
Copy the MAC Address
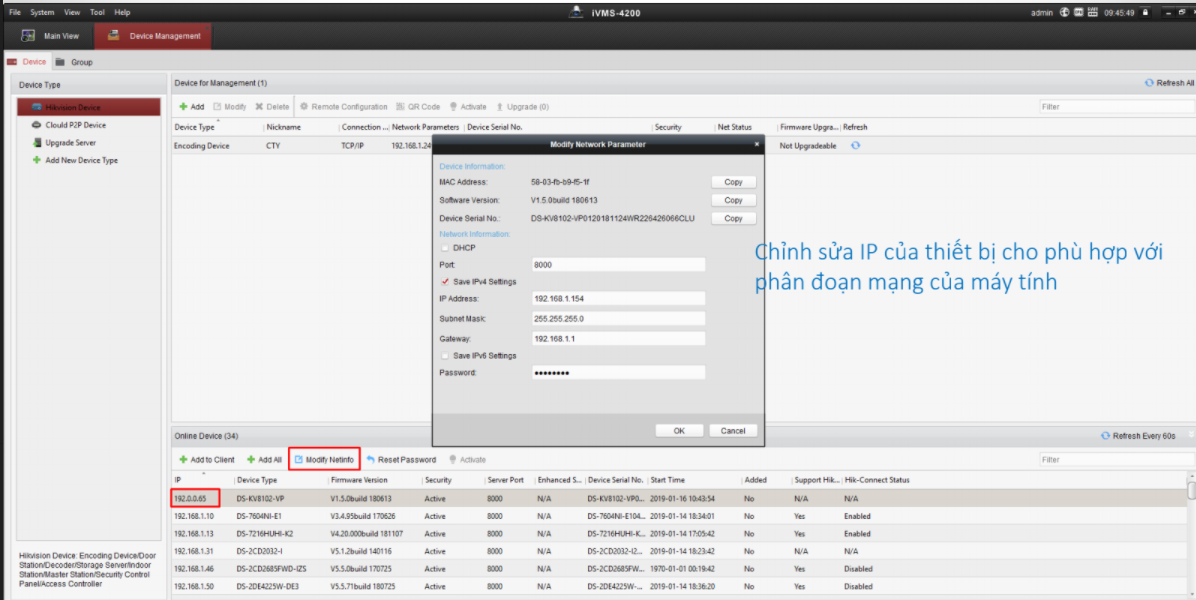coord(733,182)
